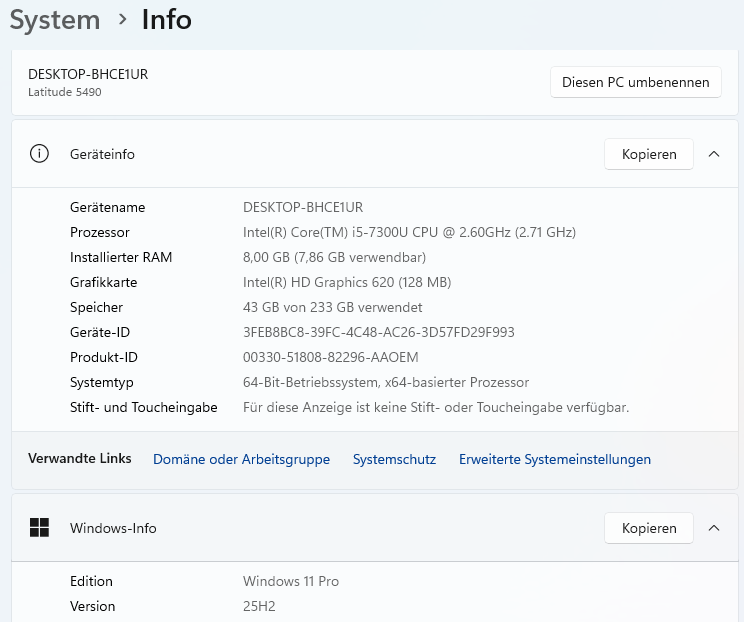Open Domäne oder Arbeitsgruppe link

[x=241, y=459]
